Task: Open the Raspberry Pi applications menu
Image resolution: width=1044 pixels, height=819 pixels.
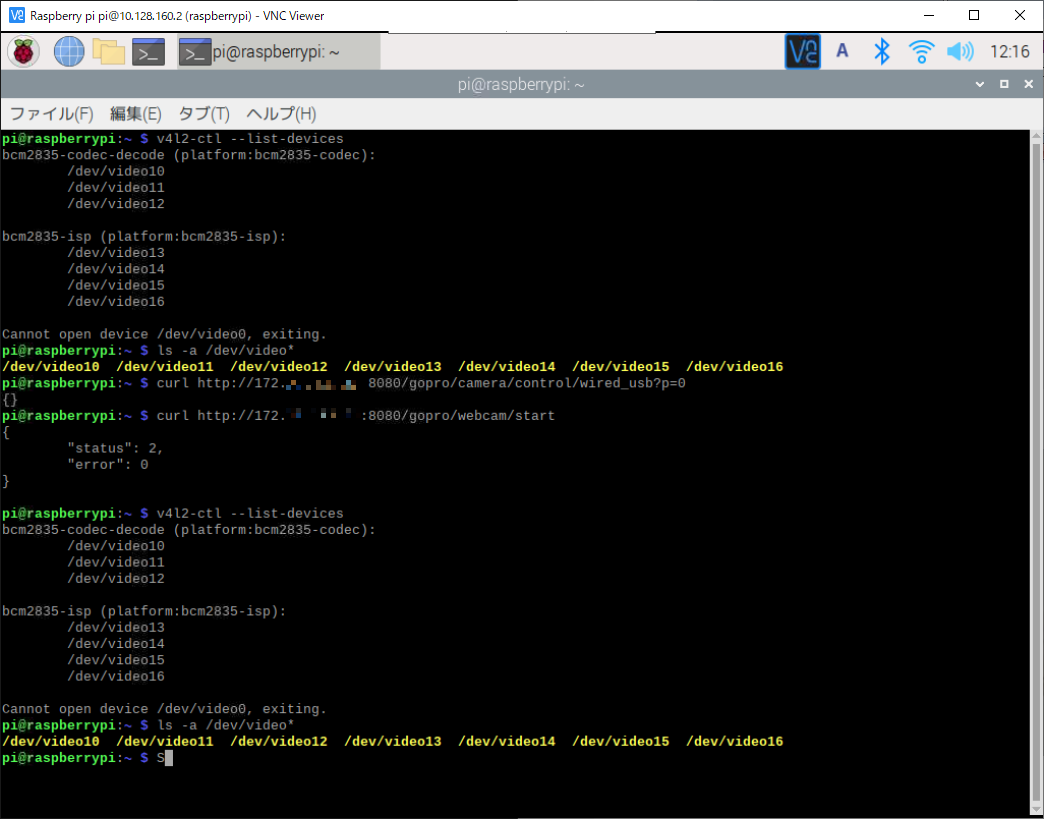Action: pos(22,51)
